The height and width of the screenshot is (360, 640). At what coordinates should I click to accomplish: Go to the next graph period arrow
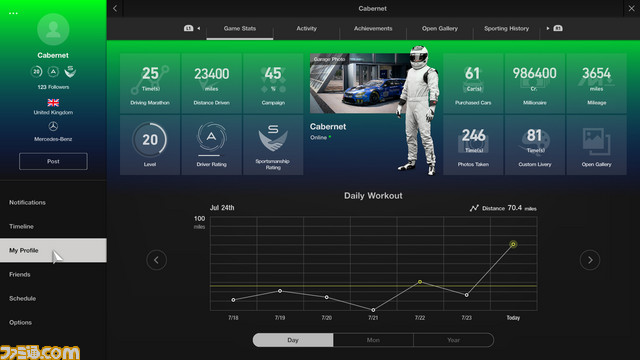click(590, 260)
